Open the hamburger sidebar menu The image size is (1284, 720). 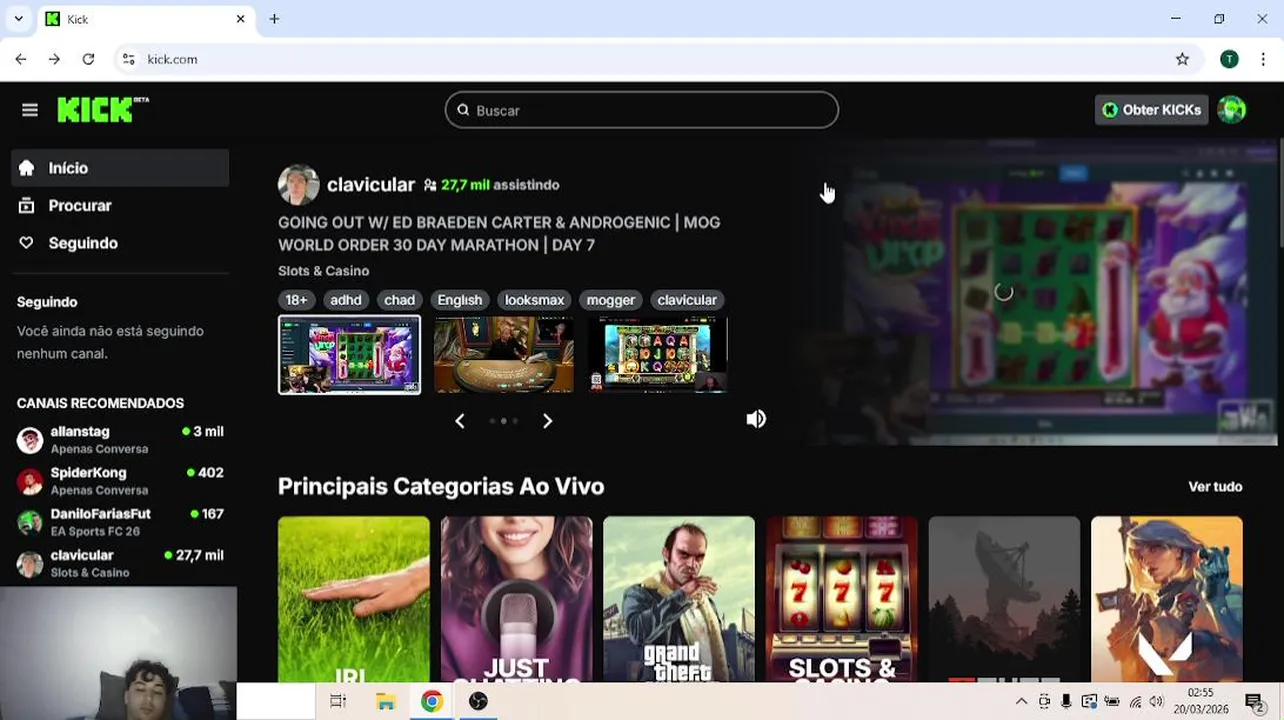[30, 110]
